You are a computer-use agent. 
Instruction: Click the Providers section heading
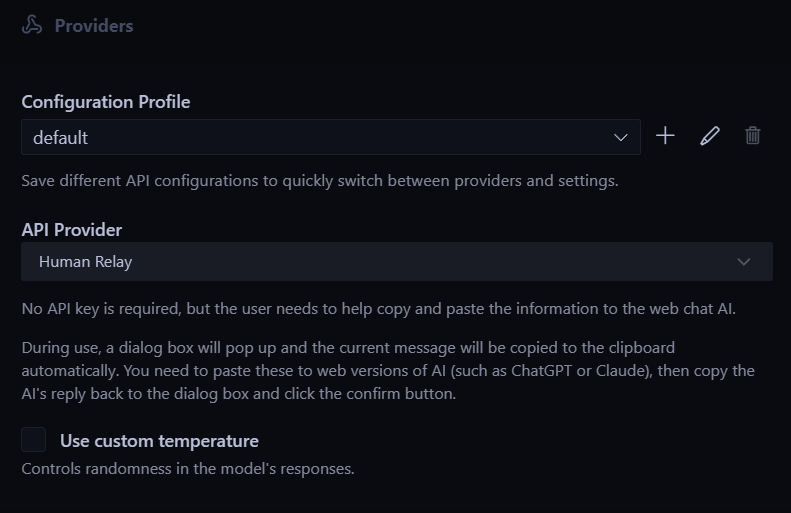point(94,26)
